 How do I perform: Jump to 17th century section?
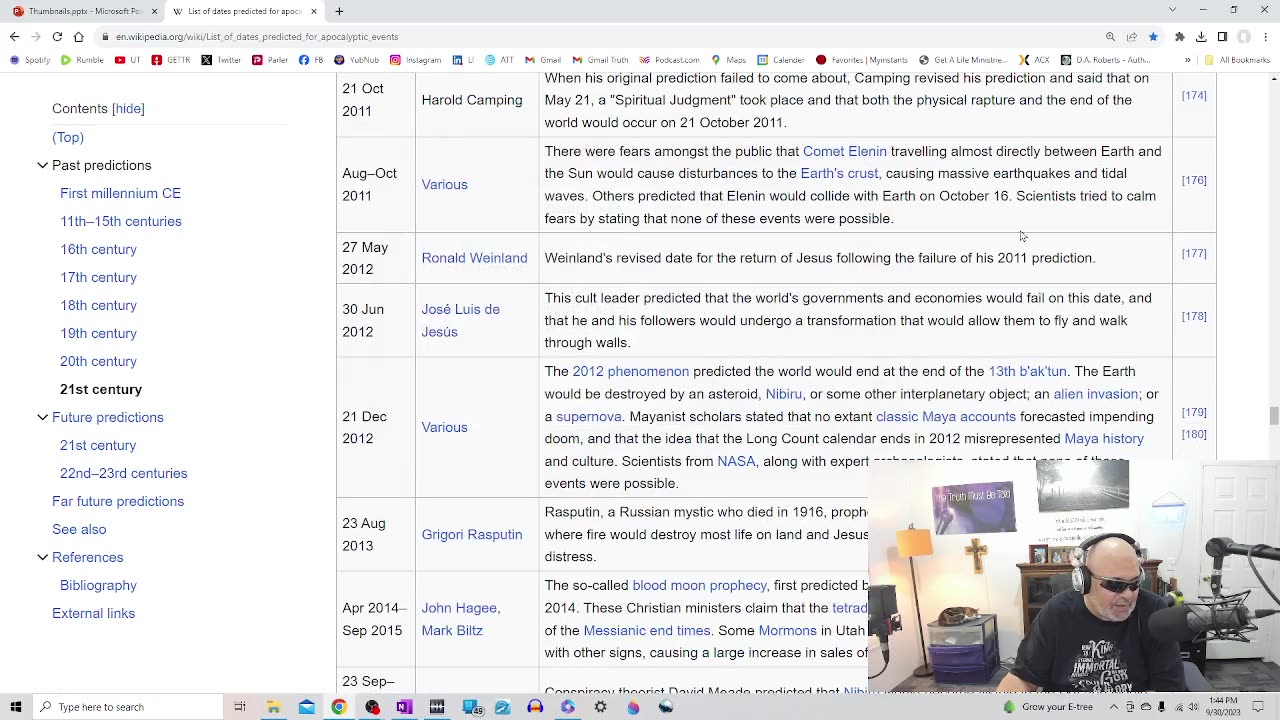point(98,277)
